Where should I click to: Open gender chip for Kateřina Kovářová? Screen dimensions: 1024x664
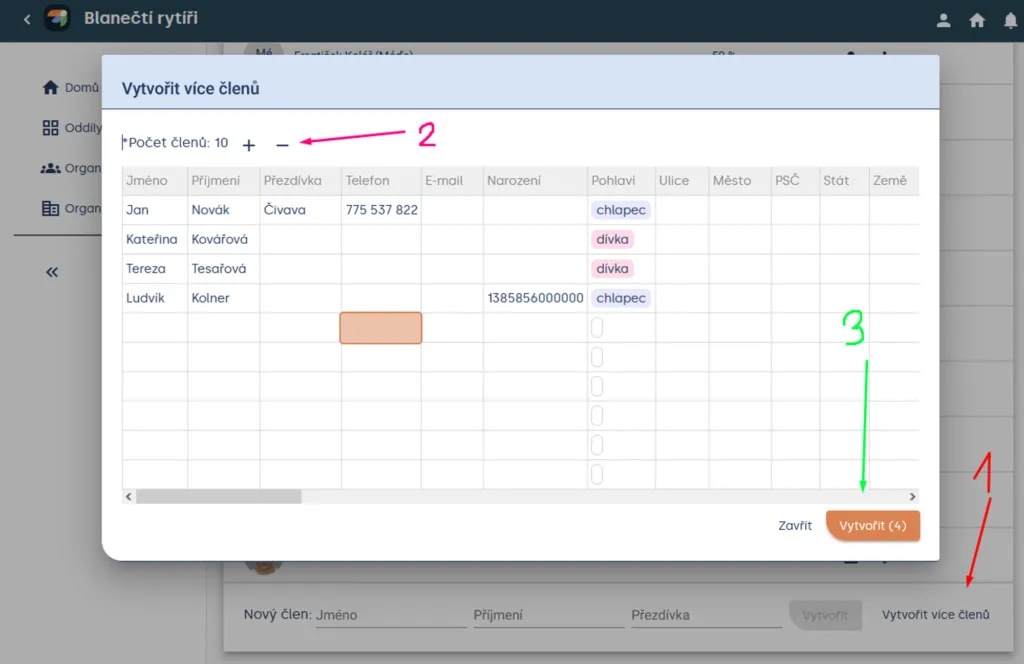point(612,240)
